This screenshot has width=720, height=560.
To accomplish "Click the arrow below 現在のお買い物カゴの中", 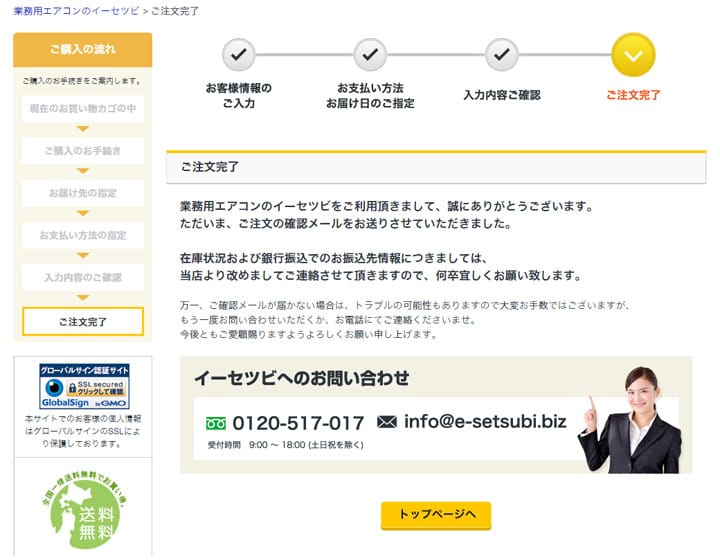I will pos(83,129).
